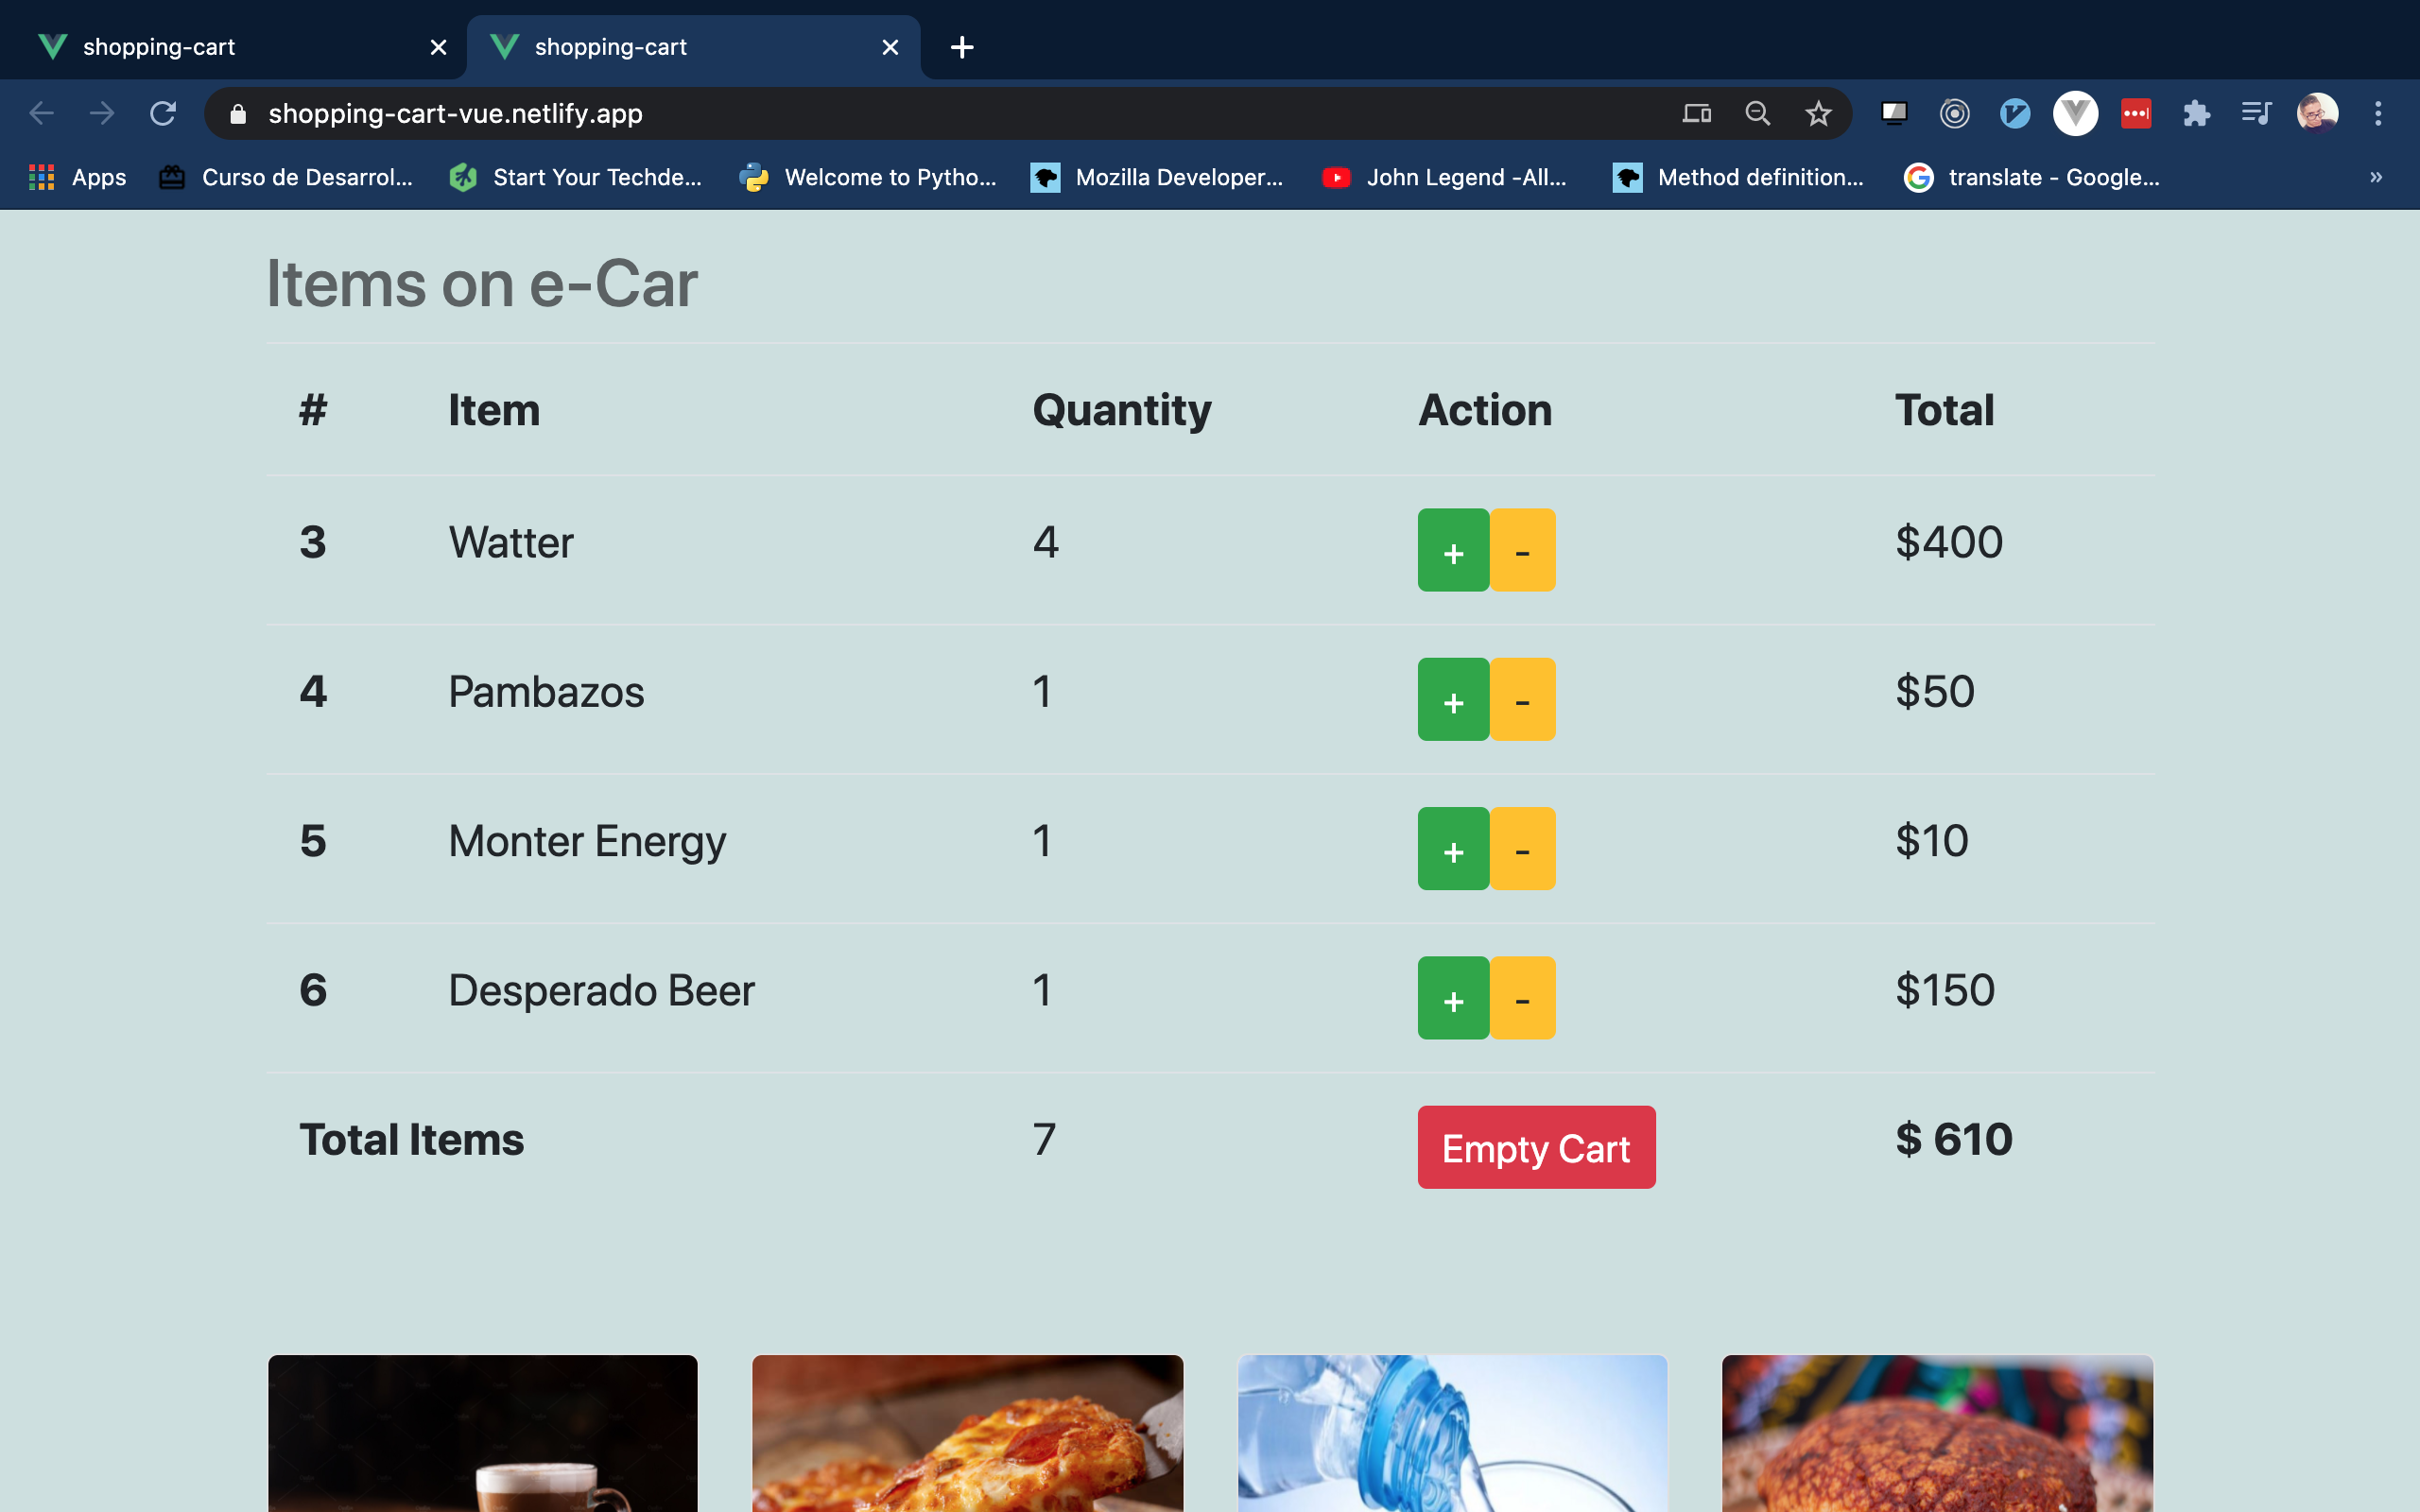The image size is (2420, 1512).
Task: Click the pizza product image
Action: click(x=967, y=1433)
